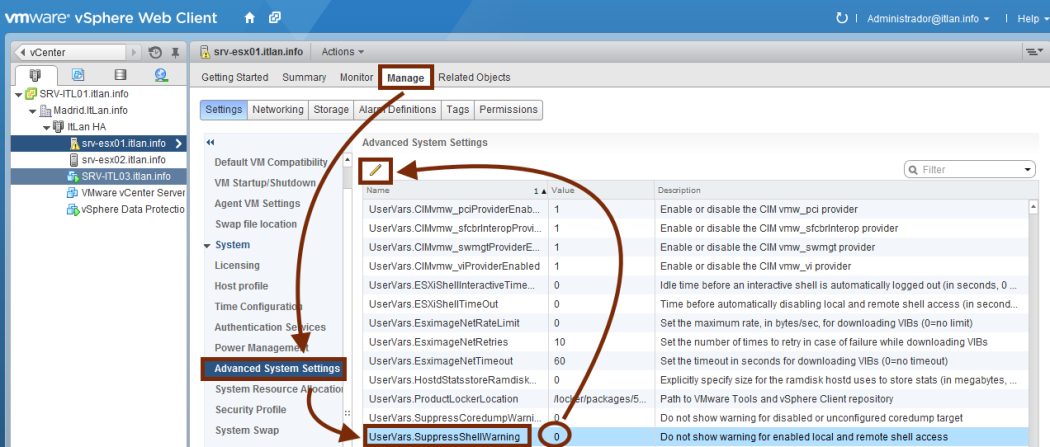The image size is (1050, 447).
Task: Click the Filter search field
Action: [x=965, y=170]
